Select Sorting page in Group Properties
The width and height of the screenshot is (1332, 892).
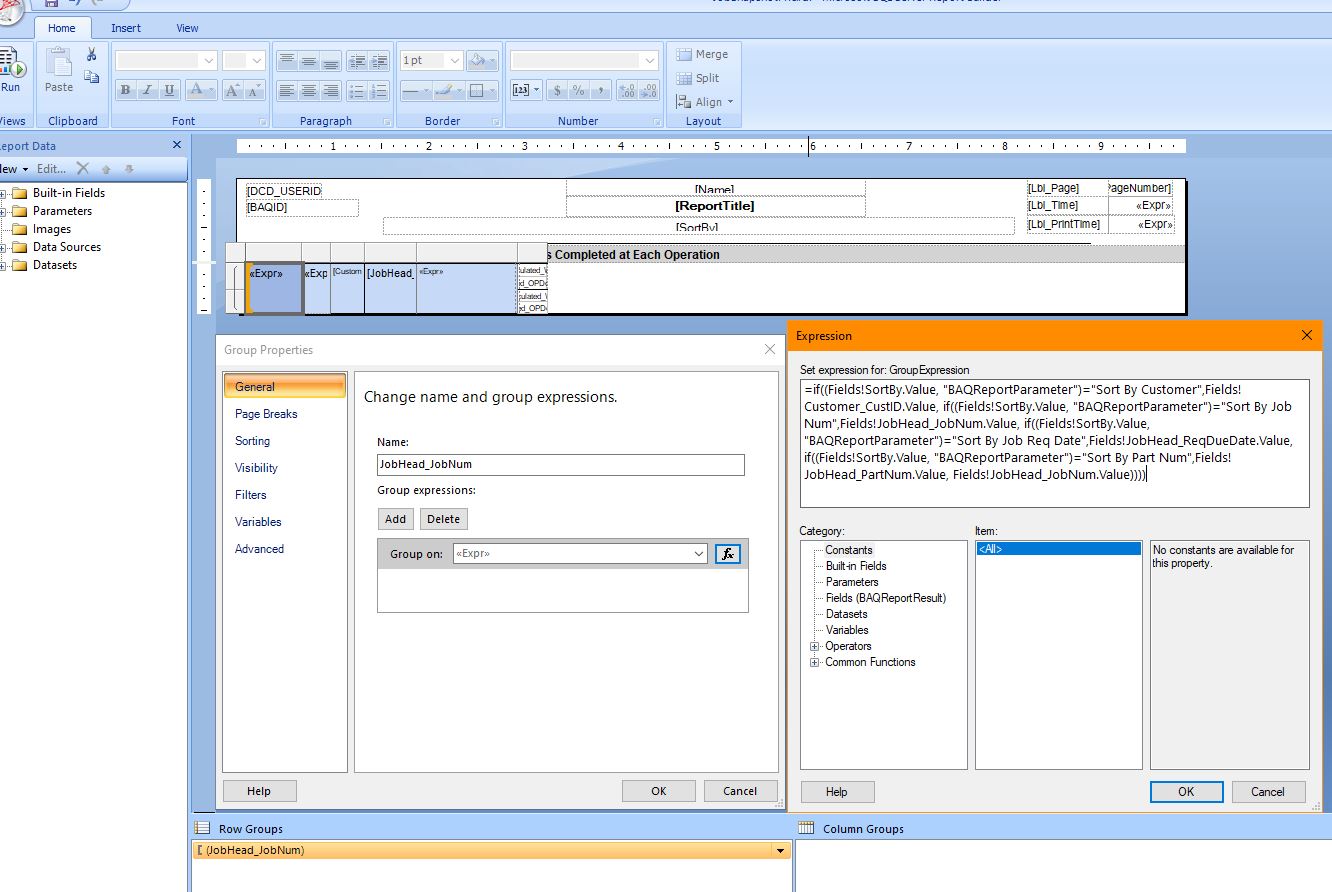(x=252, y=441)
